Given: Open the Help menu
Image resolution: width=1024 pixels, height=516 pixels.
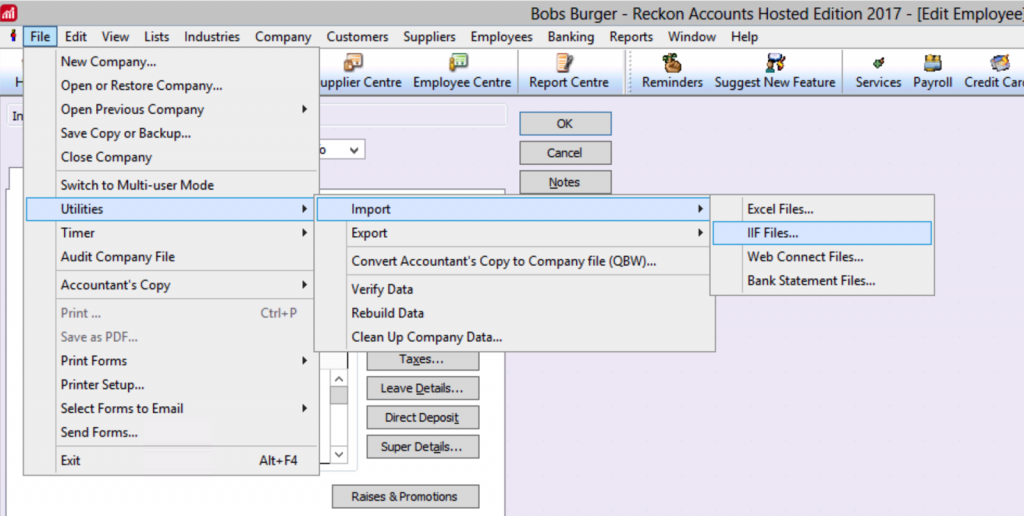Looking at the screenshot, I should (744, 37).
